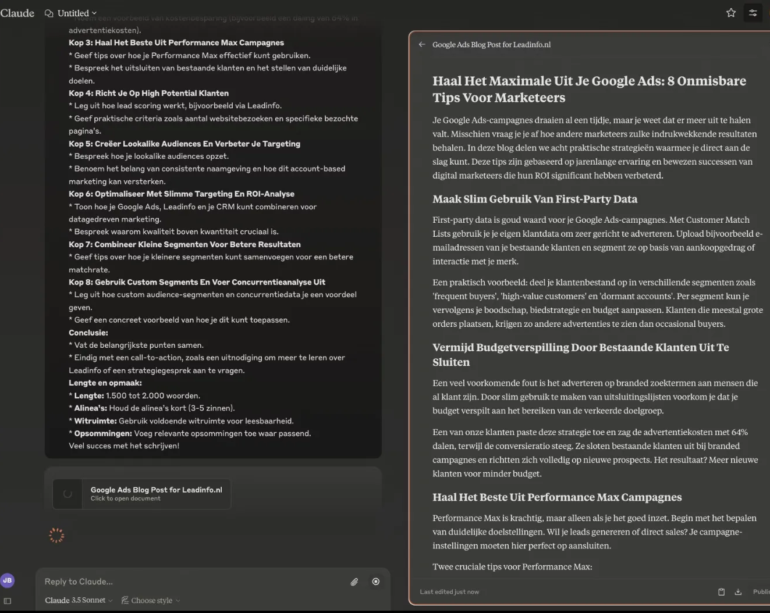Click the paragraph starting 'Een van onze klanten'
The height and width of the screenshot is (613, 770).
pos(595,453)
